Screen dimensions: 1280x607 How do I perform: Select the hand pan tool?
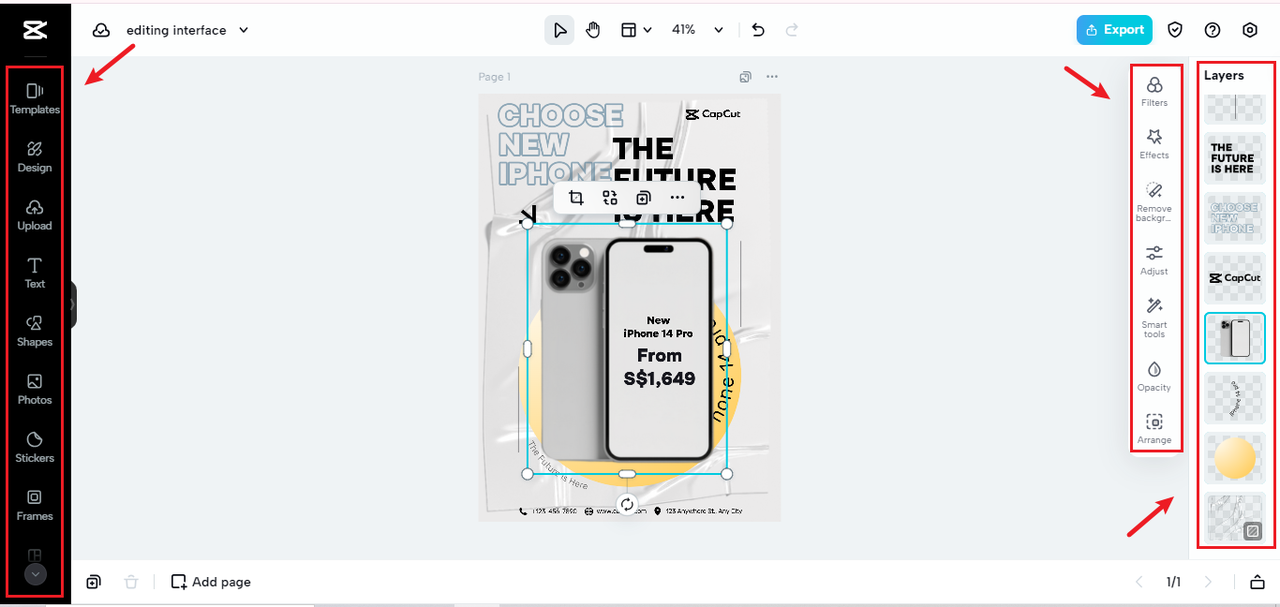(593, 30)
